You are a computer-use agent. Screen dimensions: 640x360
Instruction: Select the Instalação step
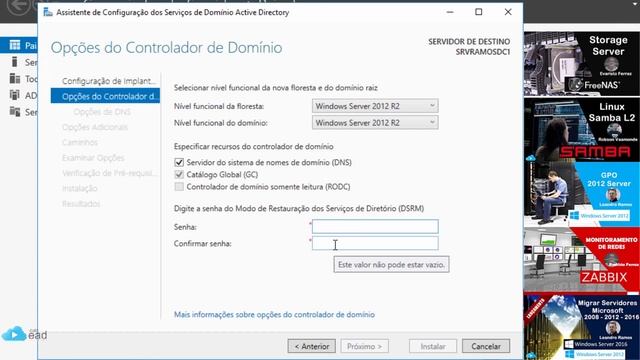click(80, 188)
